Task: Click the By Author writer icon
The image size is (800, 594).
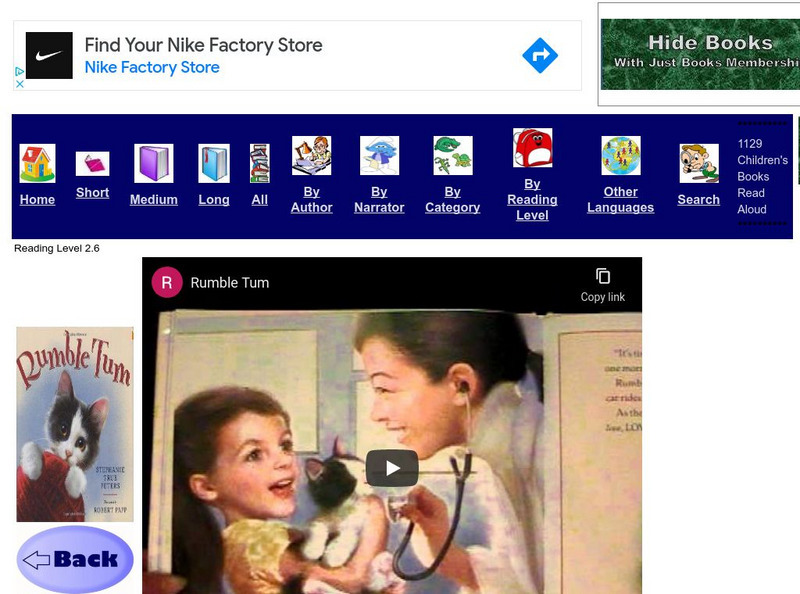Action: (311, 156)
